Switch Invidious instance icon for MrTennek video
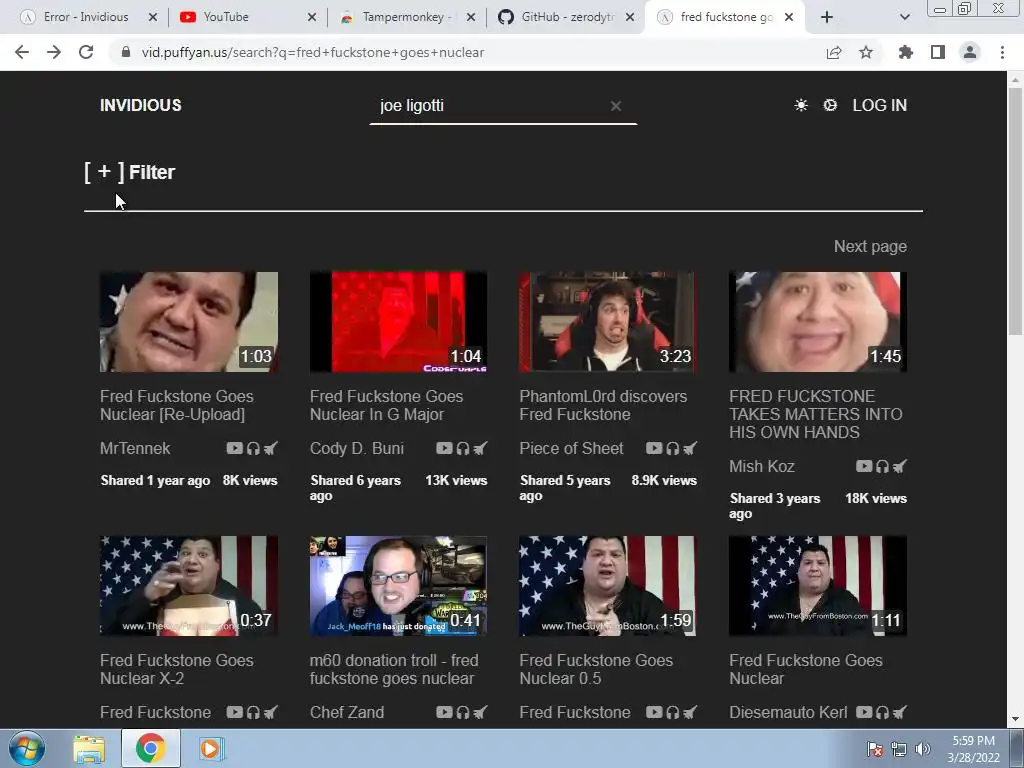Viewport: 1024px width, 768px height. click(270, 448)
